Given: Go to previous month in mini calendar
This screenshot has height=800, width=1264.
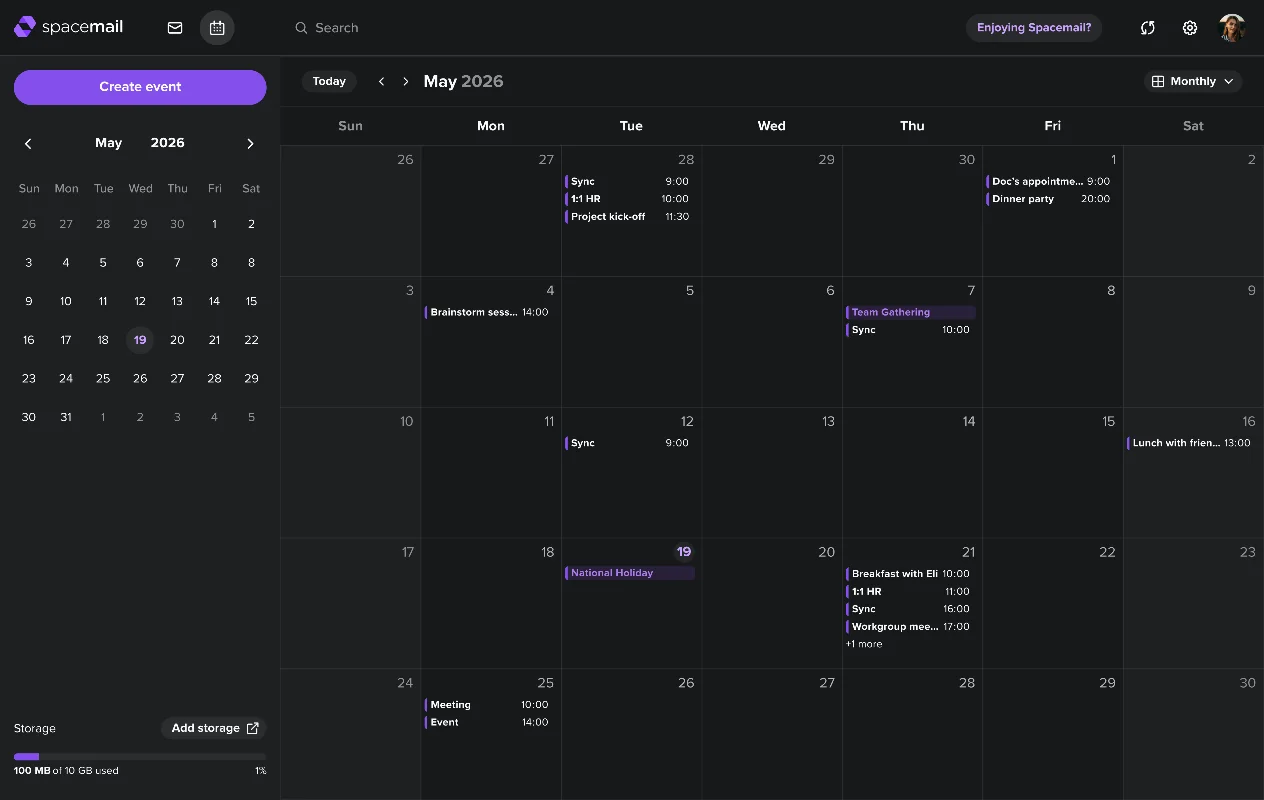Looking at the screenshot, I should [x=28, y=144].
